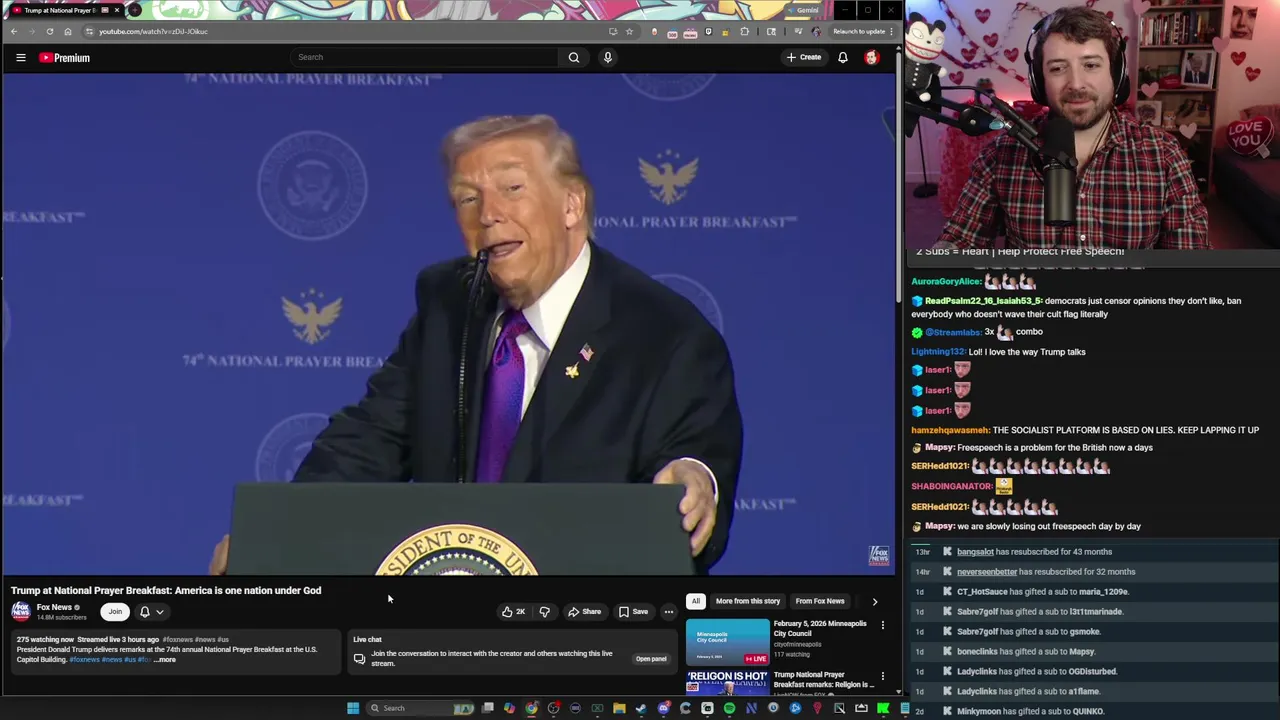Select the All filter chip
The image size is (1280, 720).
(695, 601)
